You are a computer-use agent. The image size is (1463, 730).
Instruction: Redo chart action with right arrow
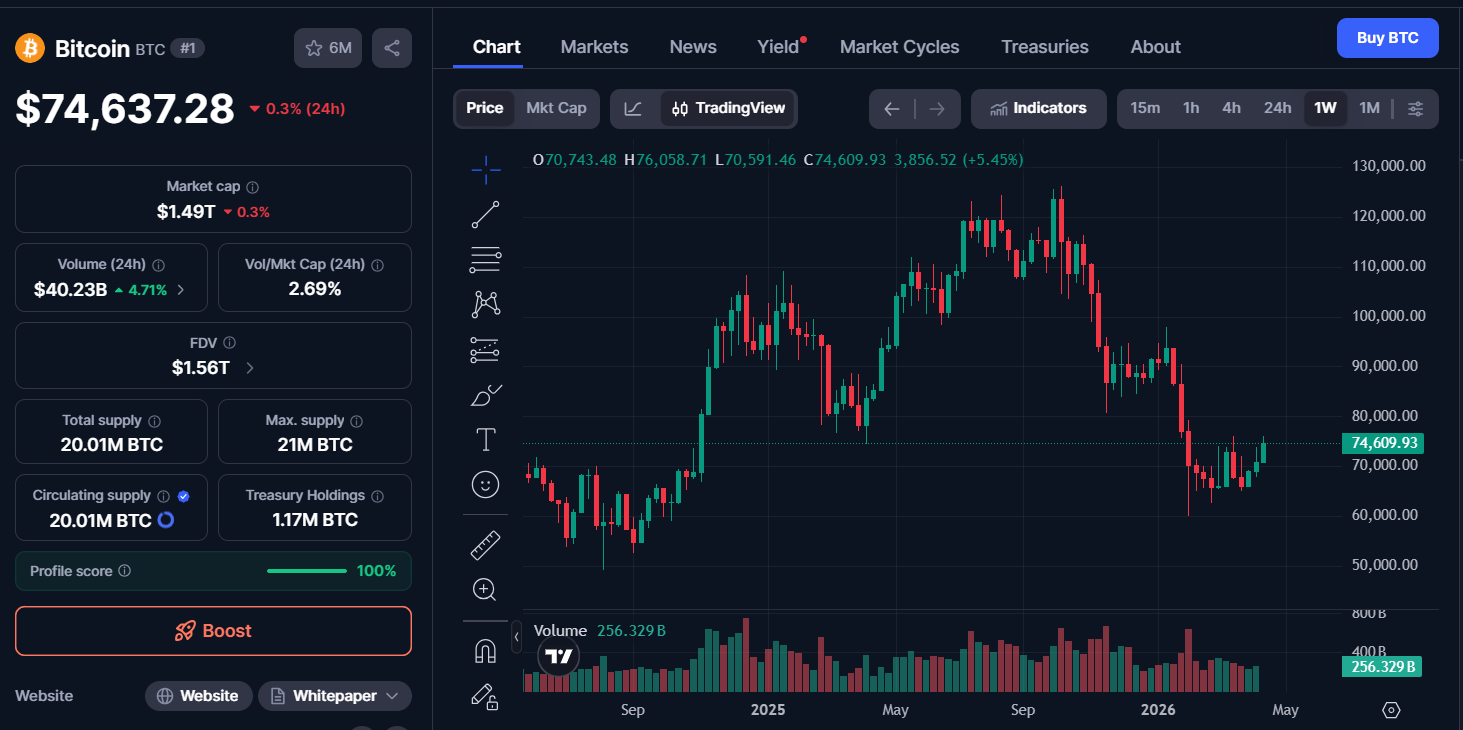click(x=937, y=109)
